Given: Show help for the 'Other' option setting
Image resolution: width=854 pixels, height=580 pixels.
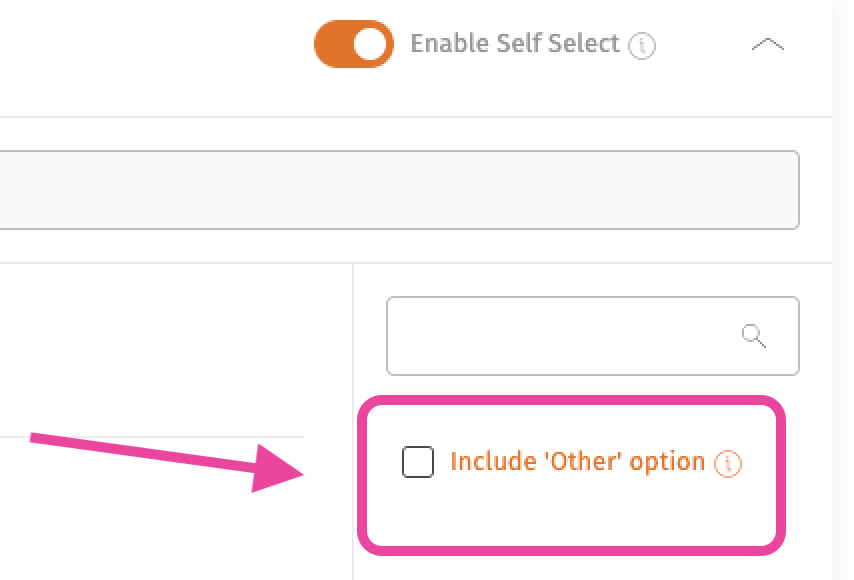Looking at the screenshot, I should [x=728, y=463].
